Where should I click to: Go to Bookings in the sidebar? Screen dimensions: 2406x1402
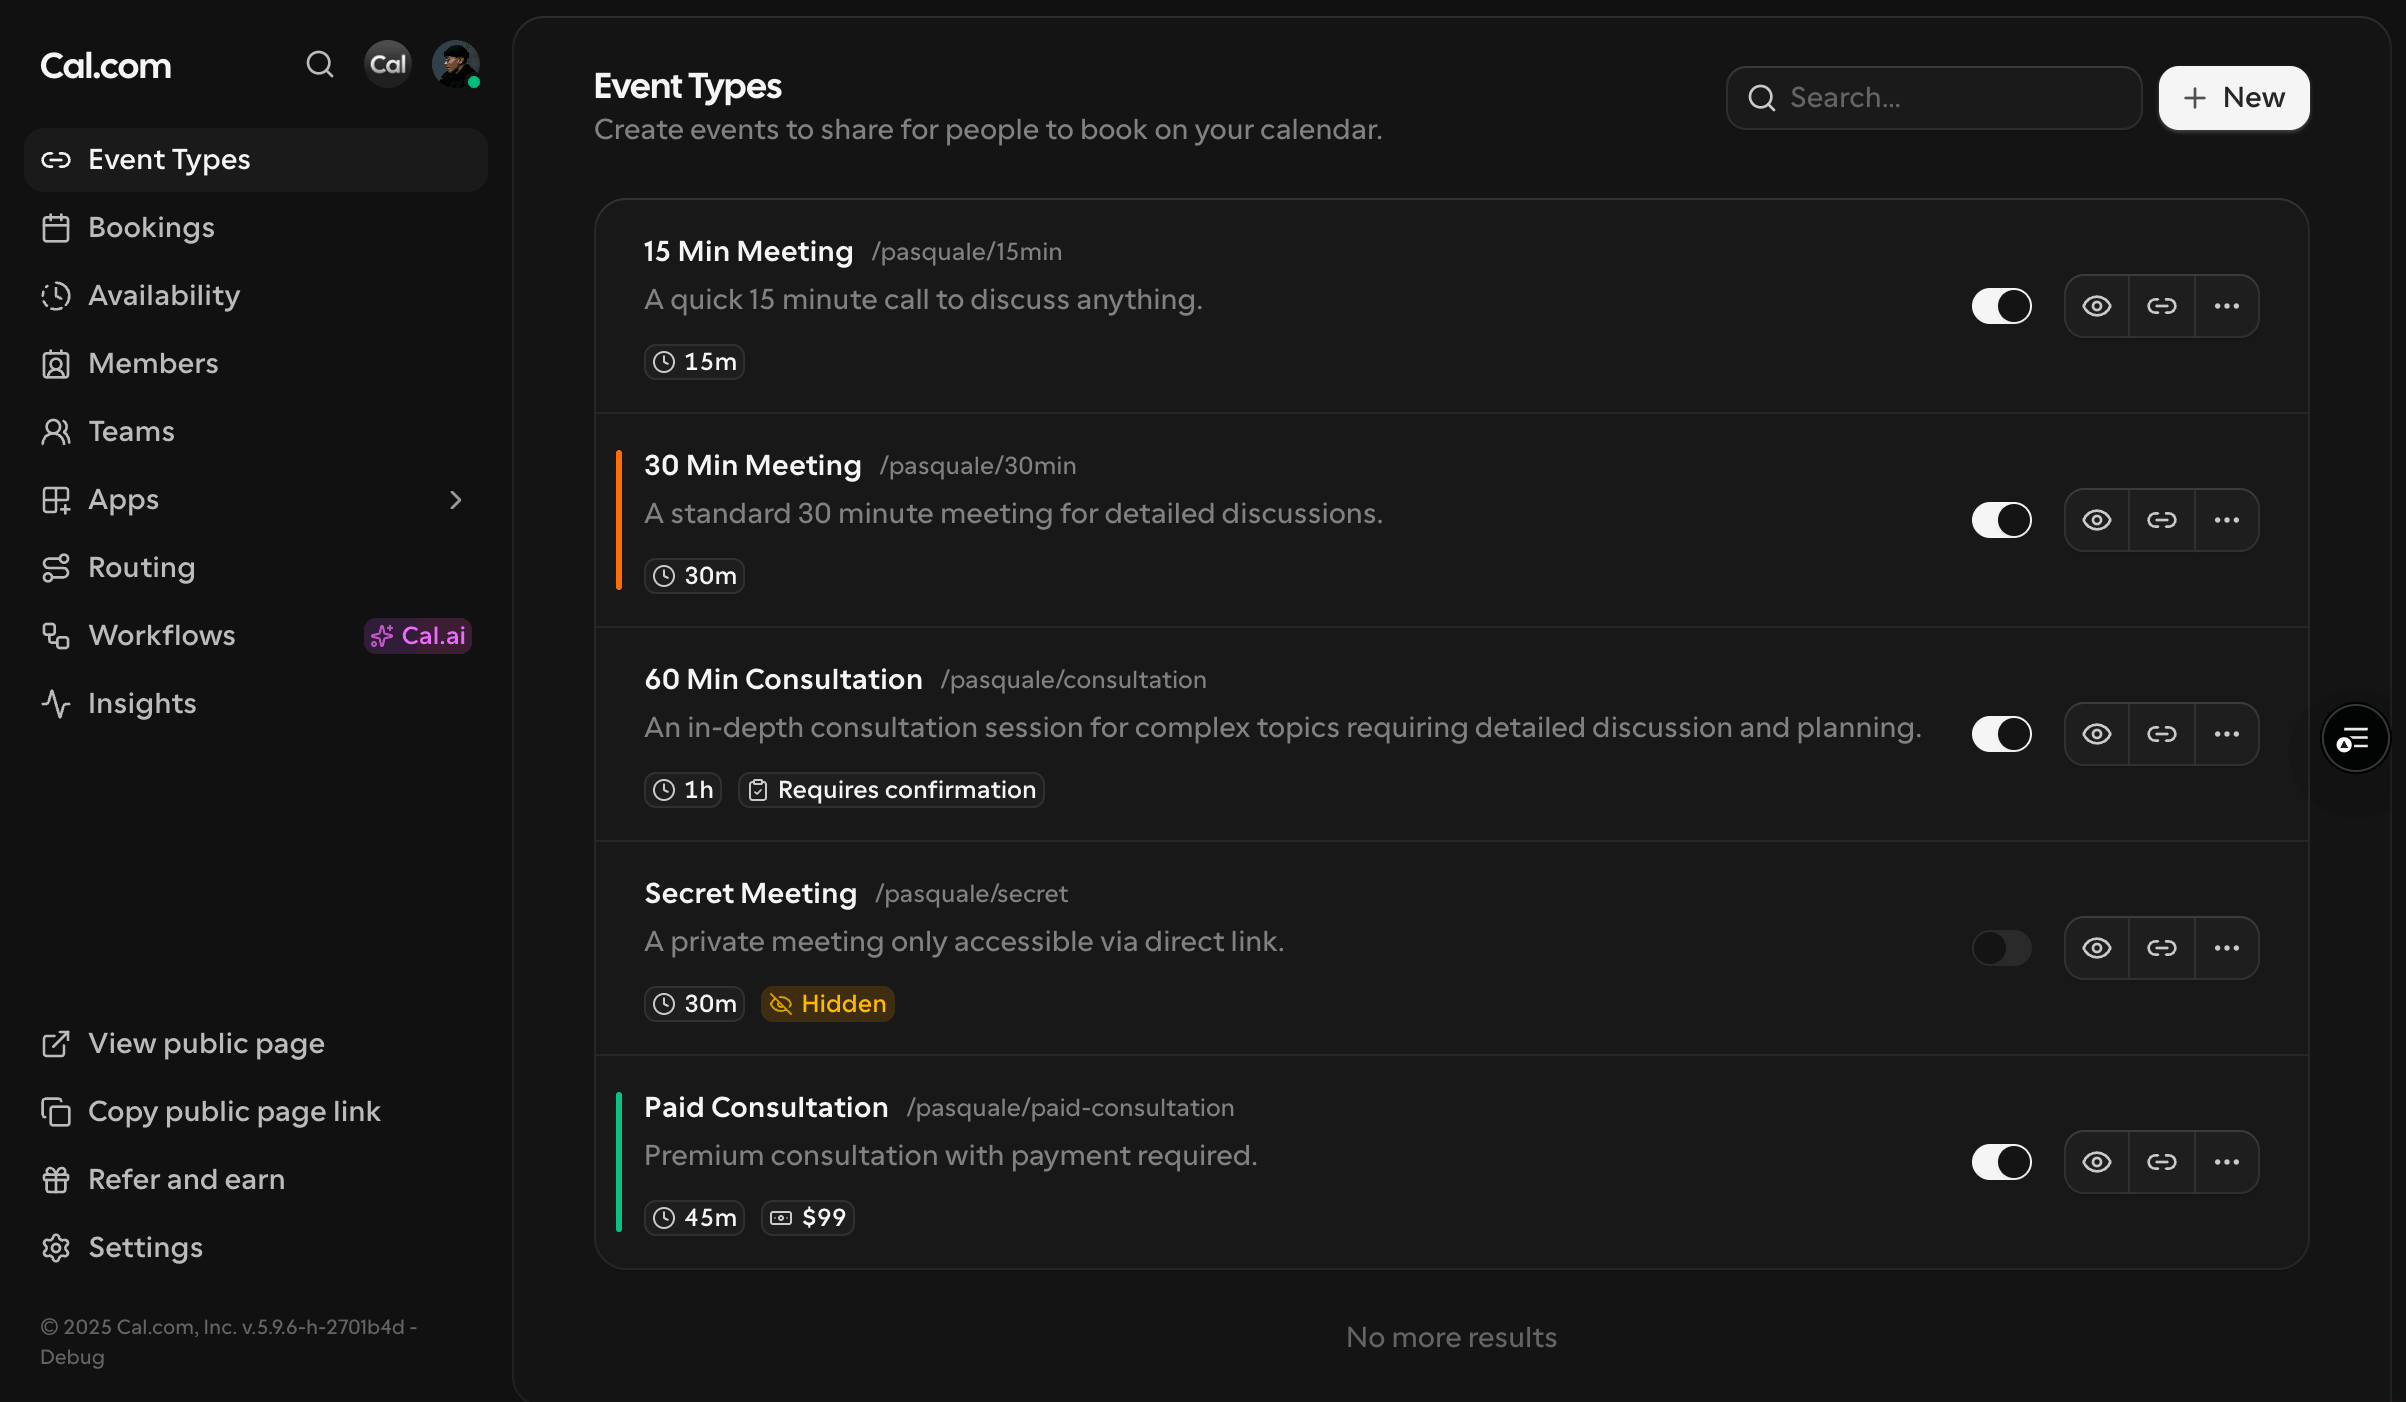151,228
